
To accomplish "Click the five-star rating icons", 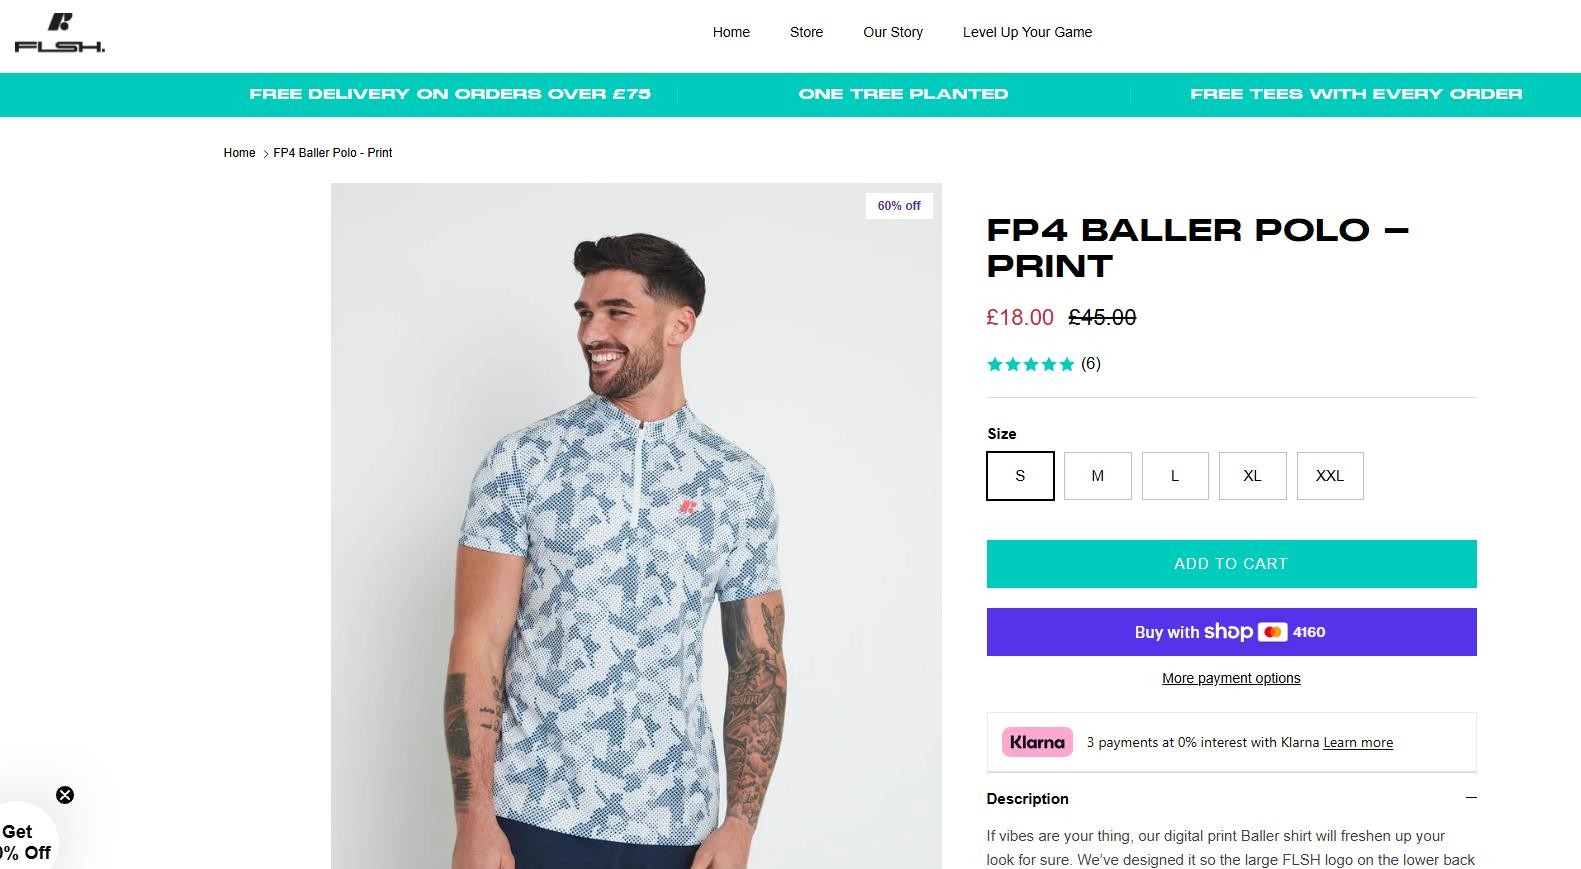I will (1030, 364).
